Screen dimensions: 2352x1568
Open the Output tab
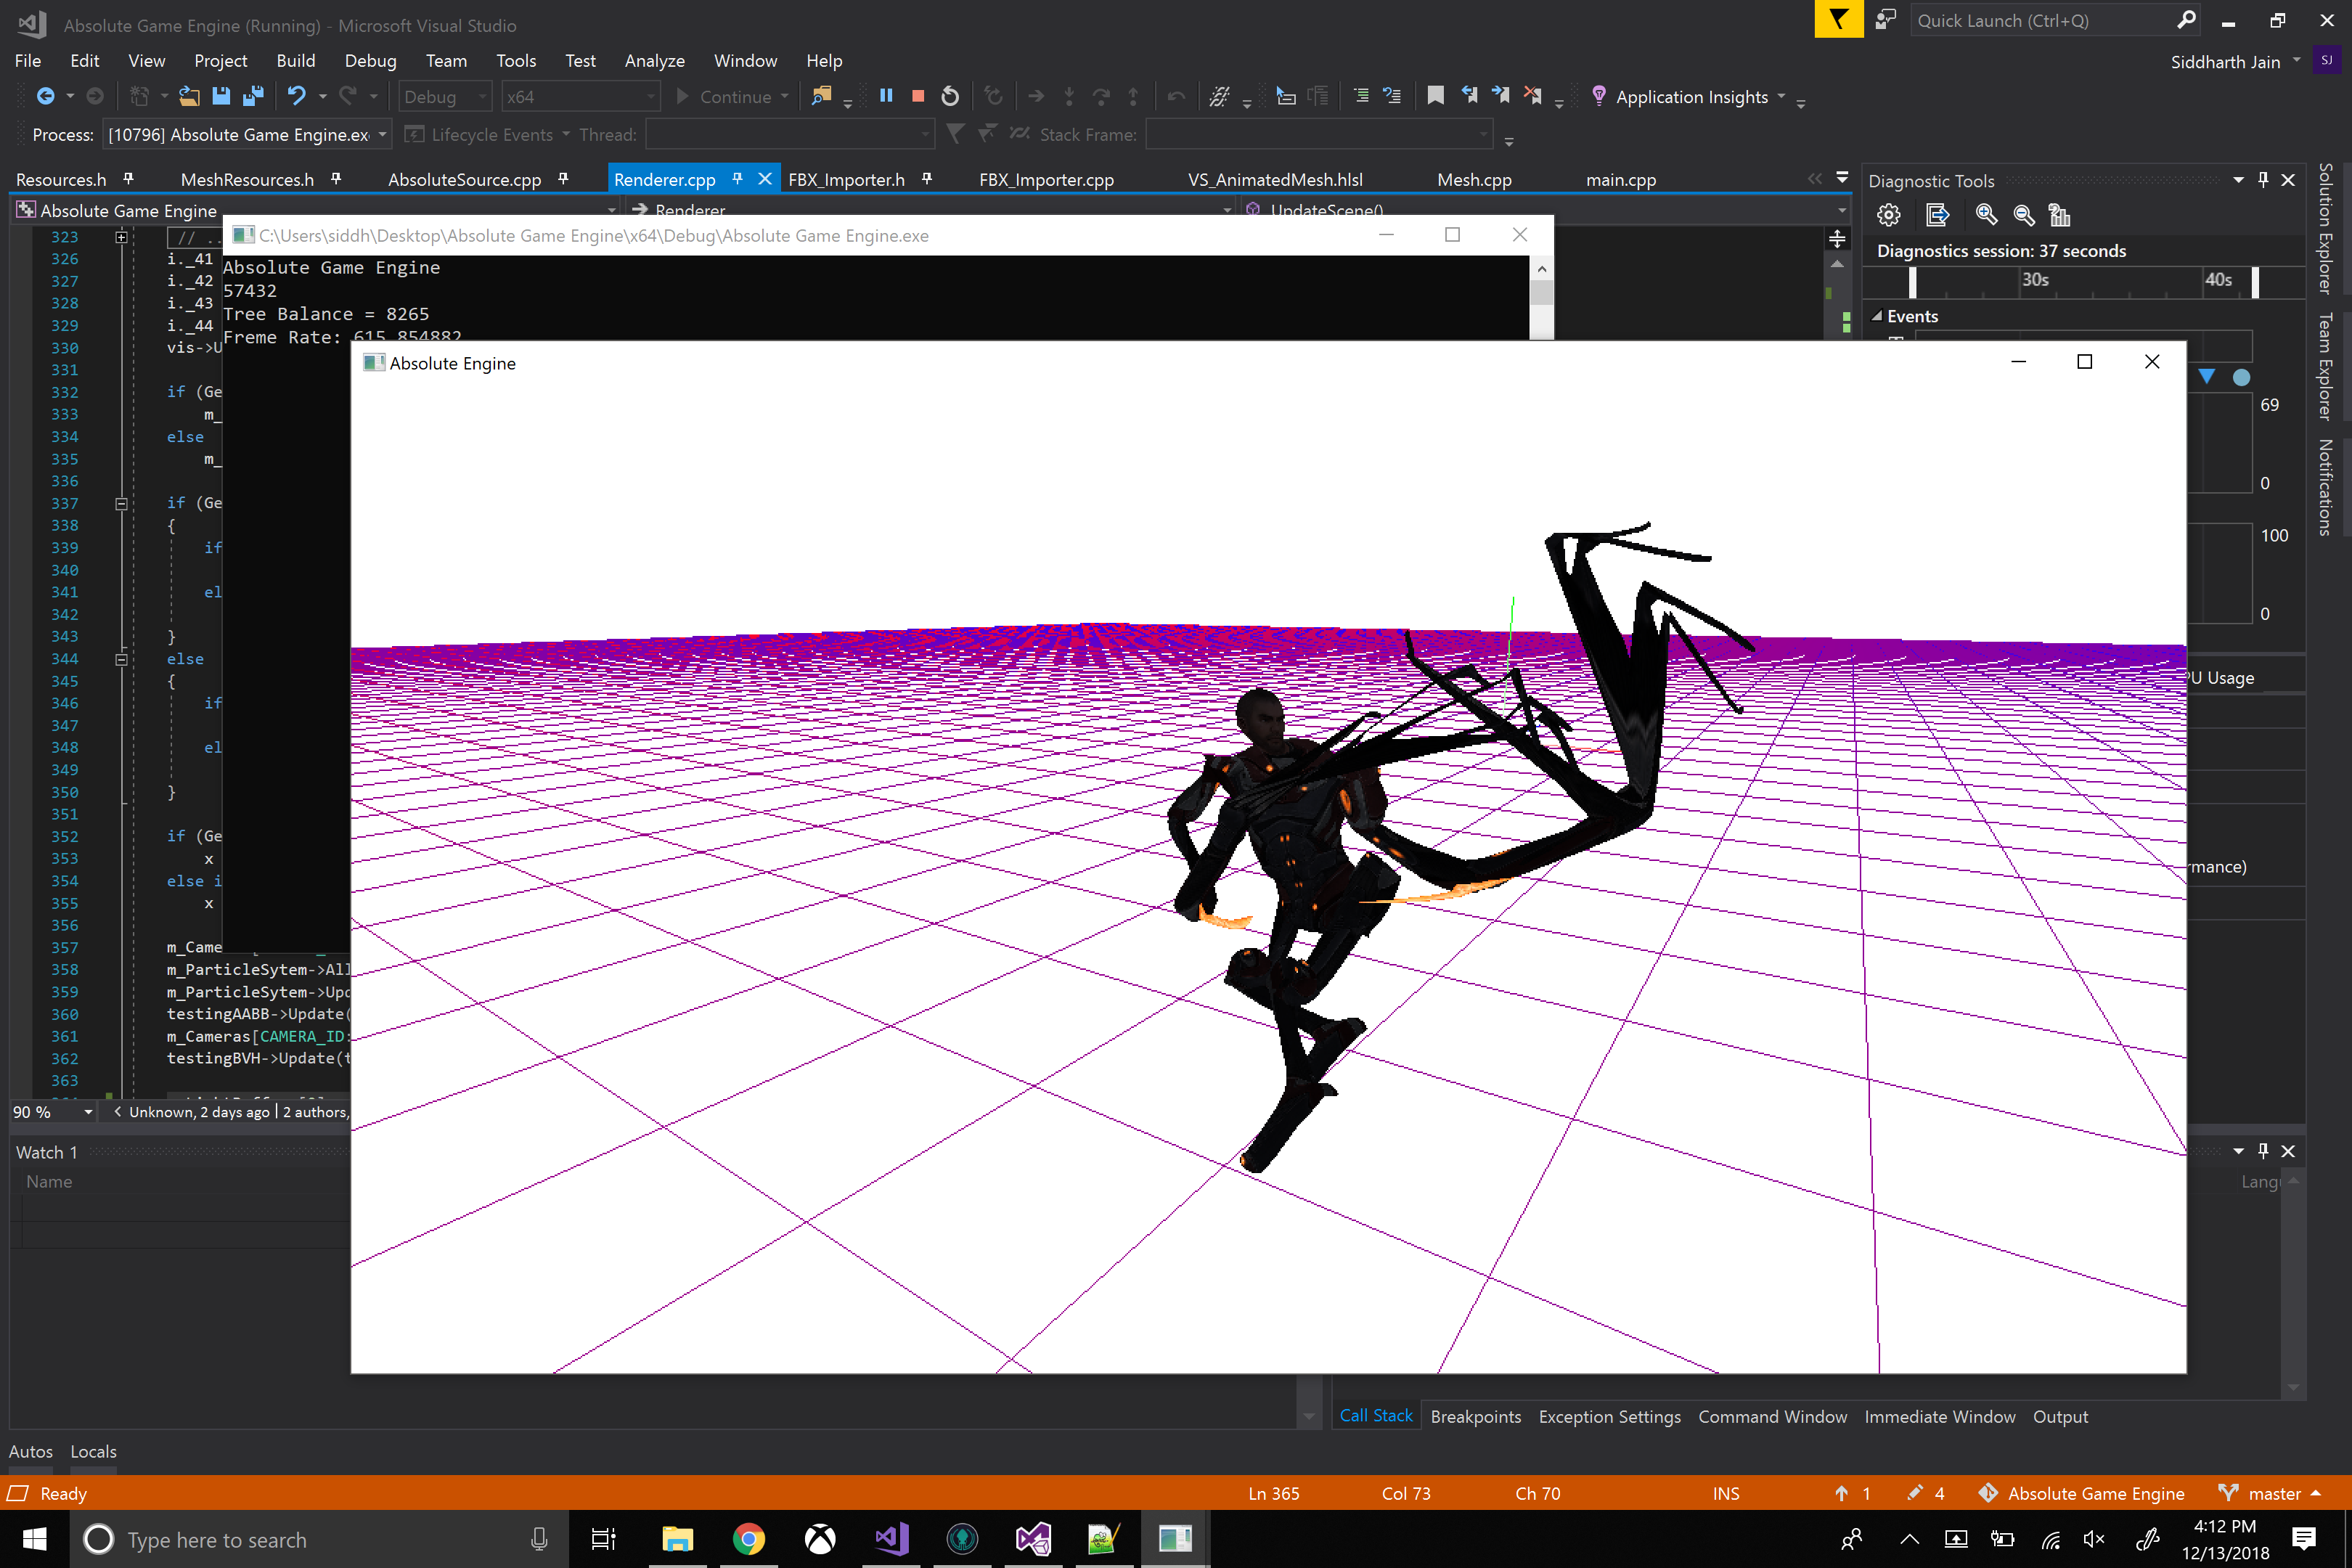2060,1416
